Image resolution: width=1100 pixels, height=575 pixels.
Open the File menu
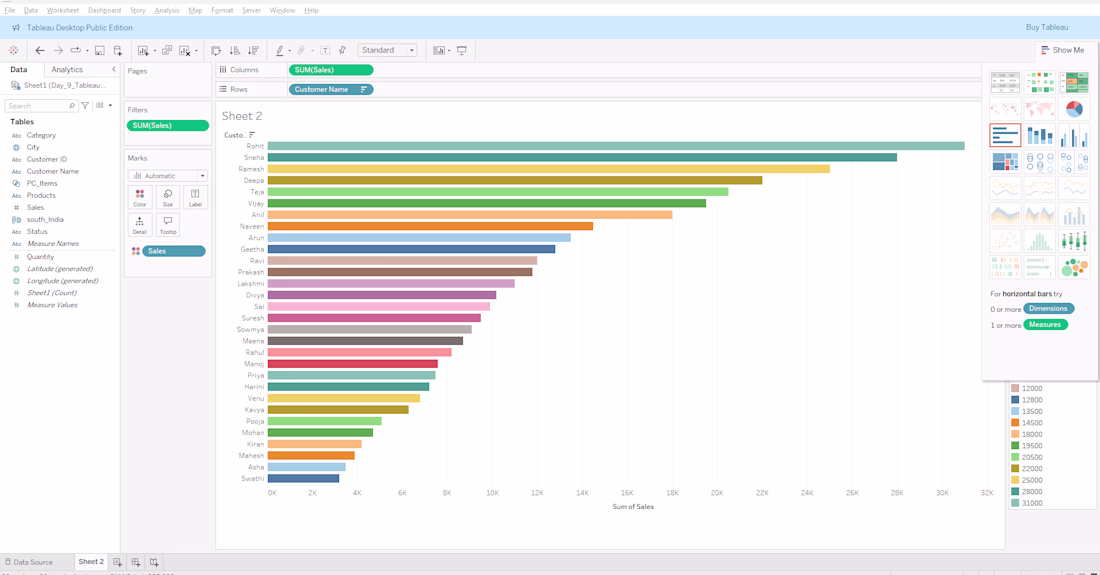[10, 11]
